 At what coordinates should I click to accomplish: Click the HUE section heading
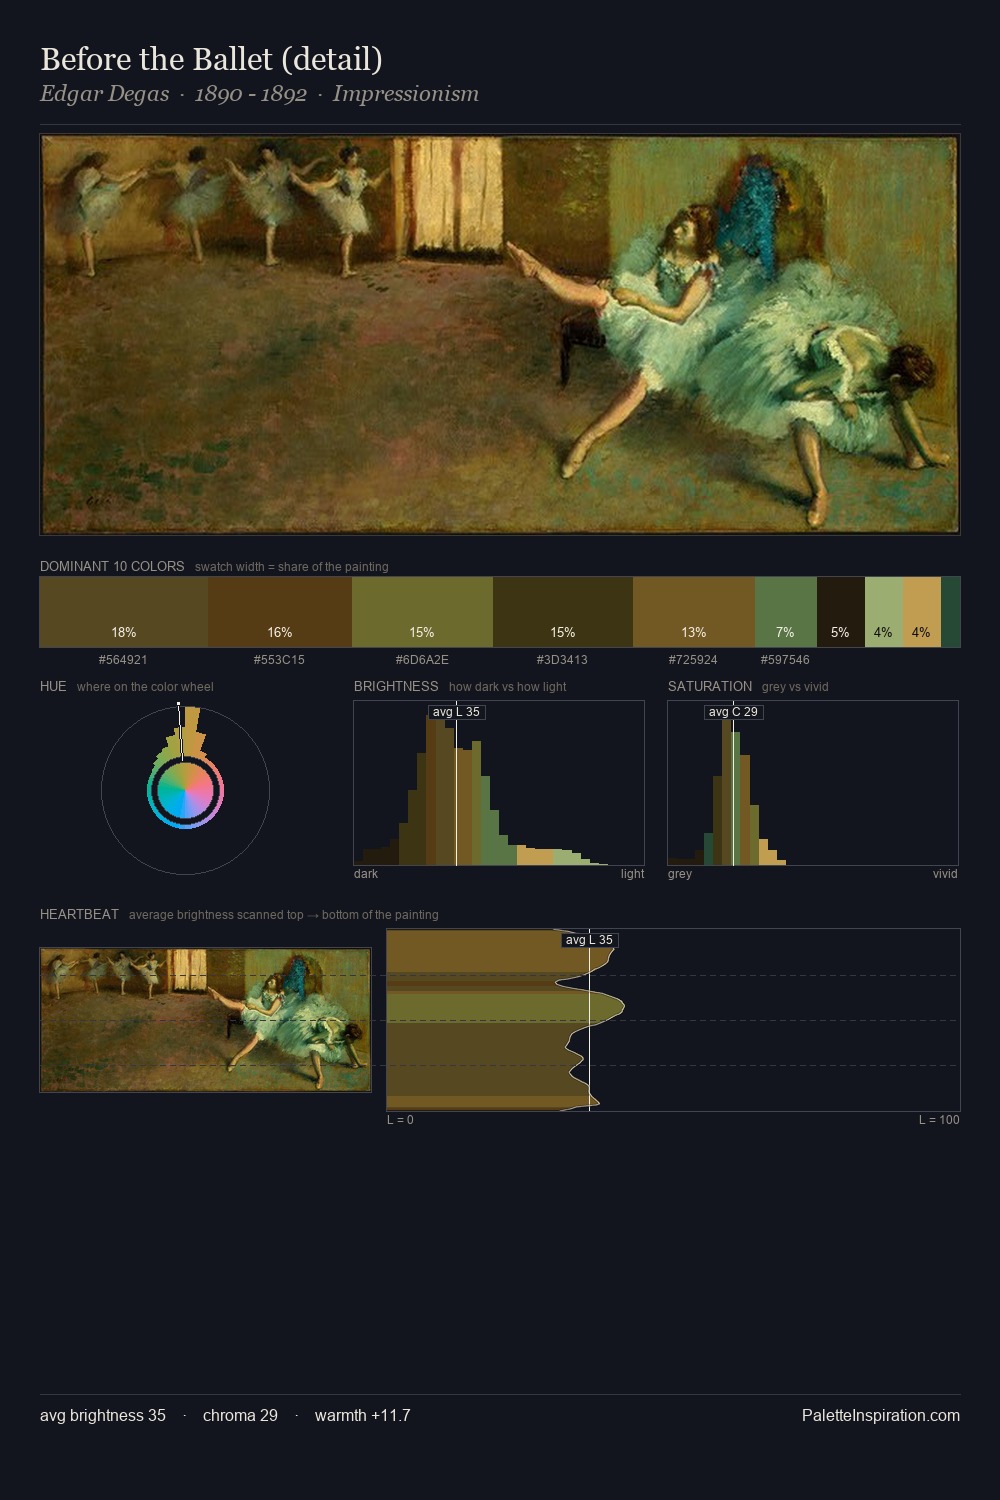53,686
